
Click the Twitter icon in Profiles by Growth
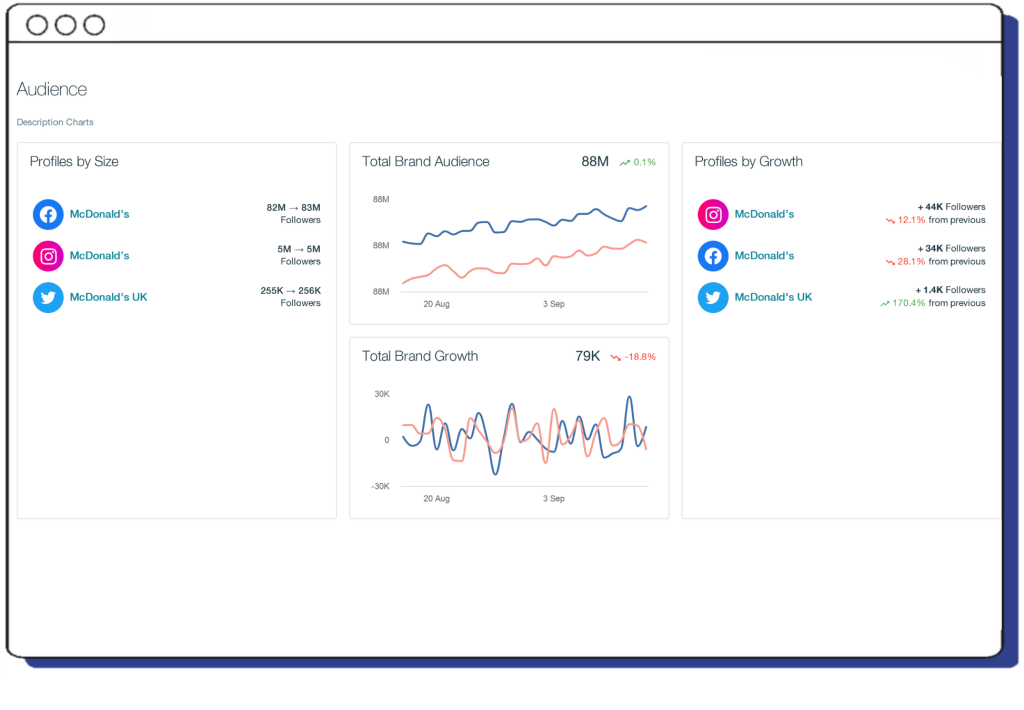pos(713,297)
